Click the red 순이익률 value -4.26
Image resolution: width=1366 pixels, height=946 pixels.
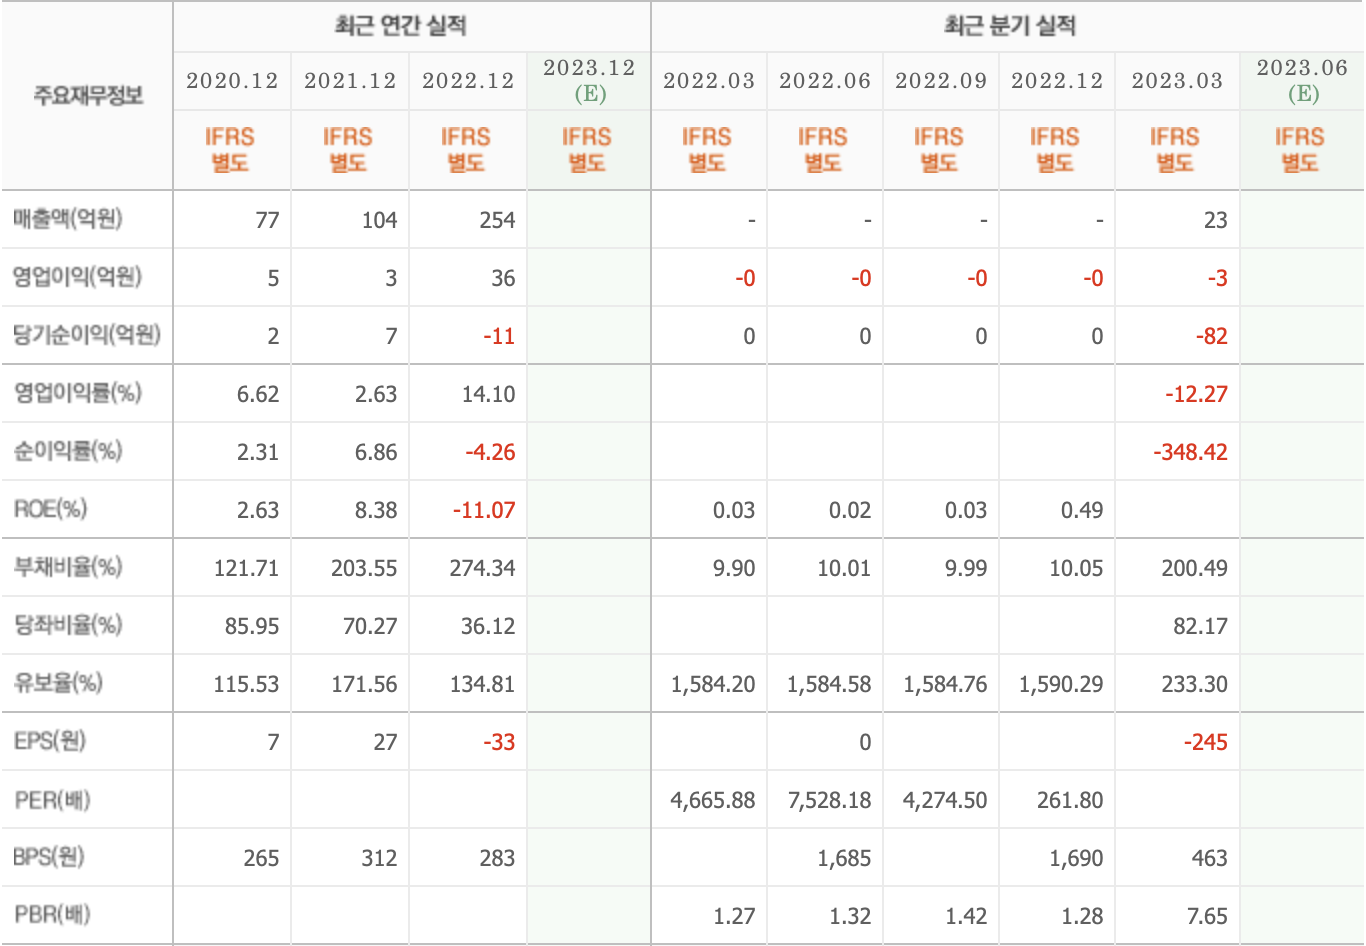(490, 452)
